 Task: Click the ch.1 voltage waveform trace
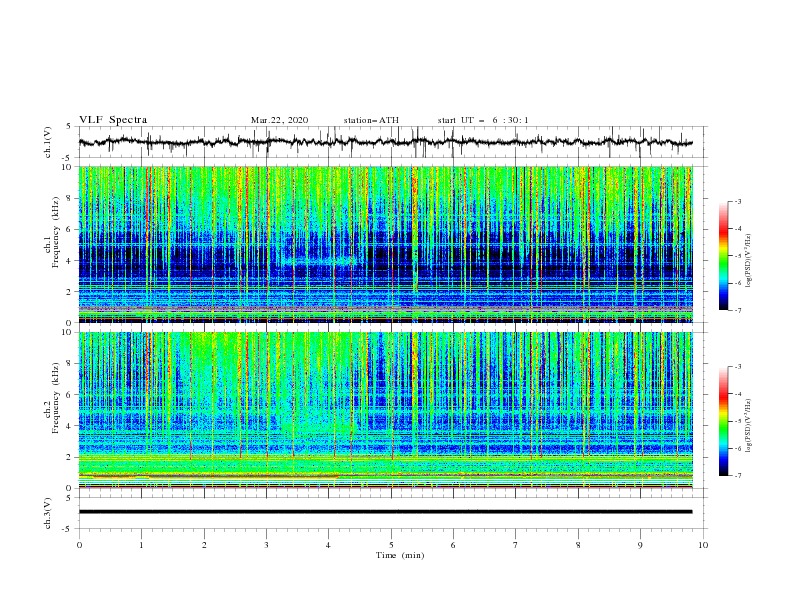tap(385, 142)
